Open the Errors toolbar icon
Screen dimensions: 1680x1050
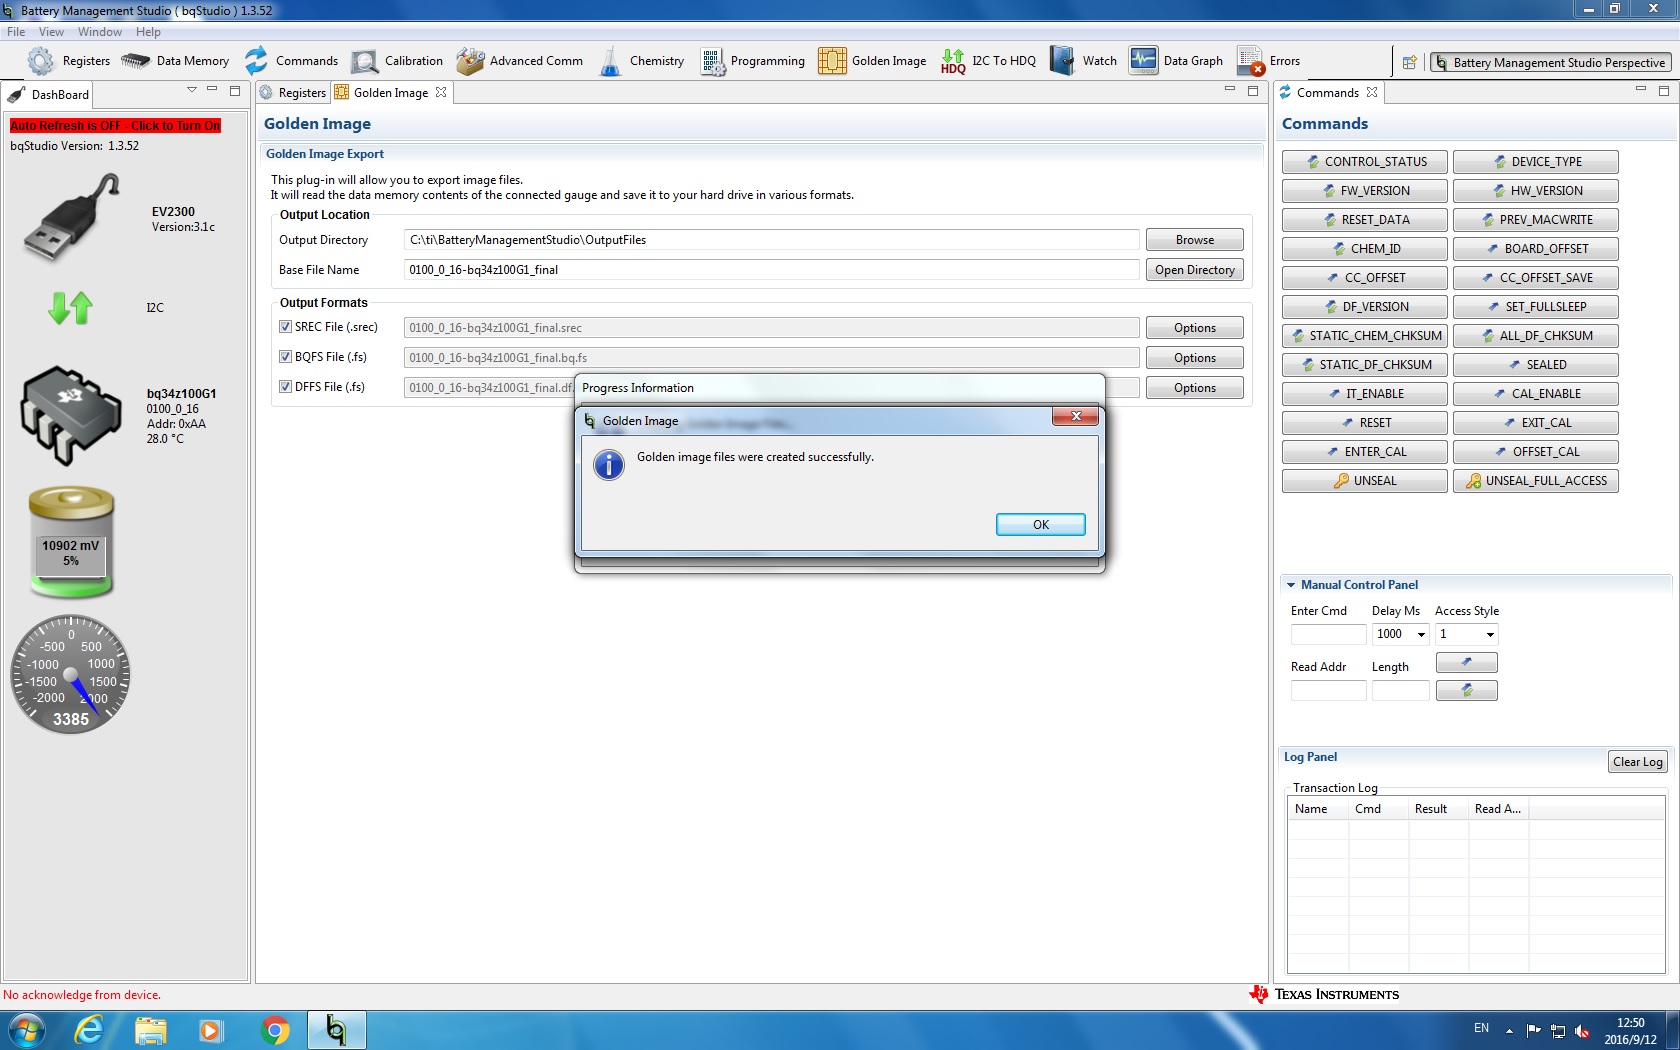(x=1250, y=61)
